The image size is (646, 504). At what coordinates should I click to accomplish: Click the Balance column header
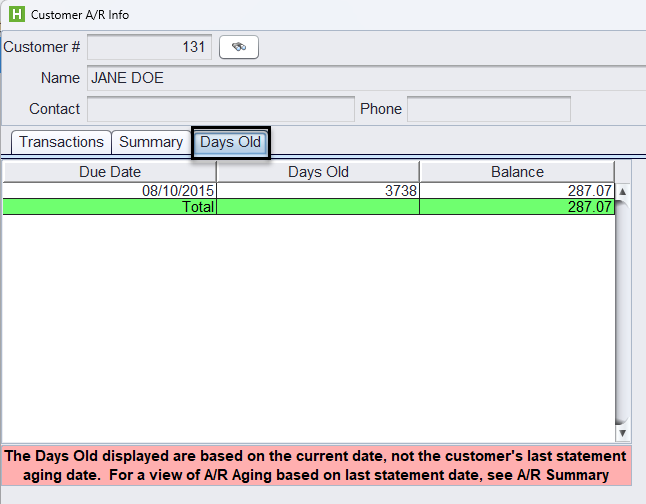(517, 172)
